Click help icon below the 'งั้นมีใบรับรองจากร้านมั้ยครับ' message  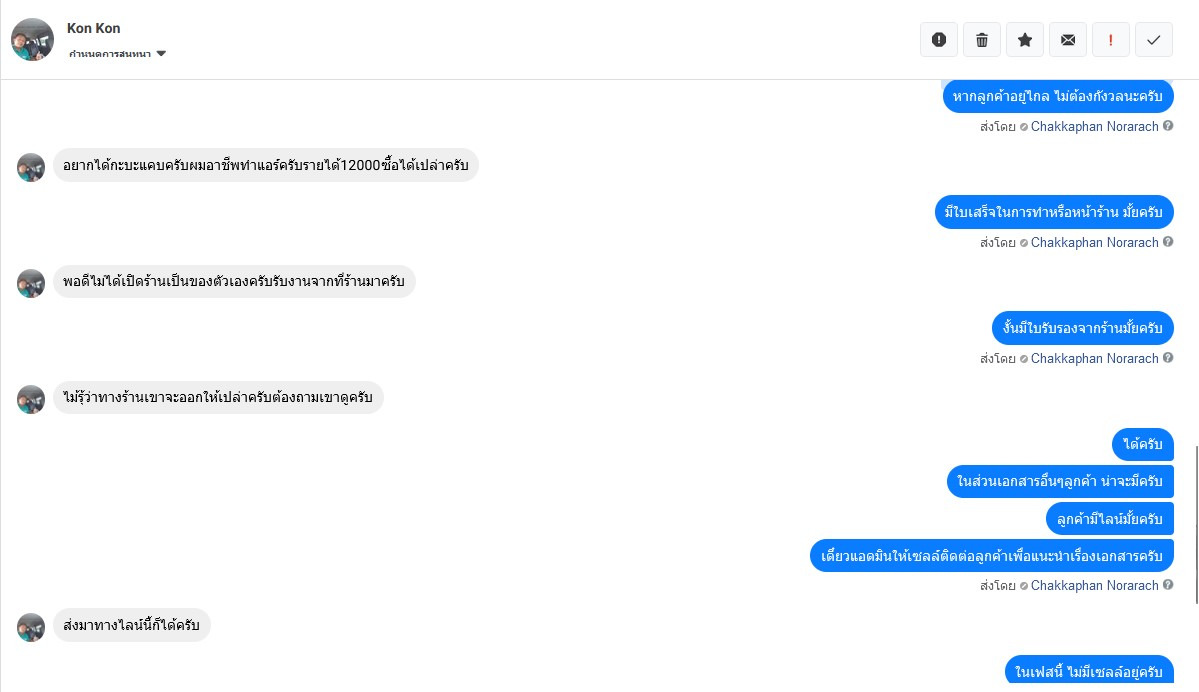click(1168, 359)
